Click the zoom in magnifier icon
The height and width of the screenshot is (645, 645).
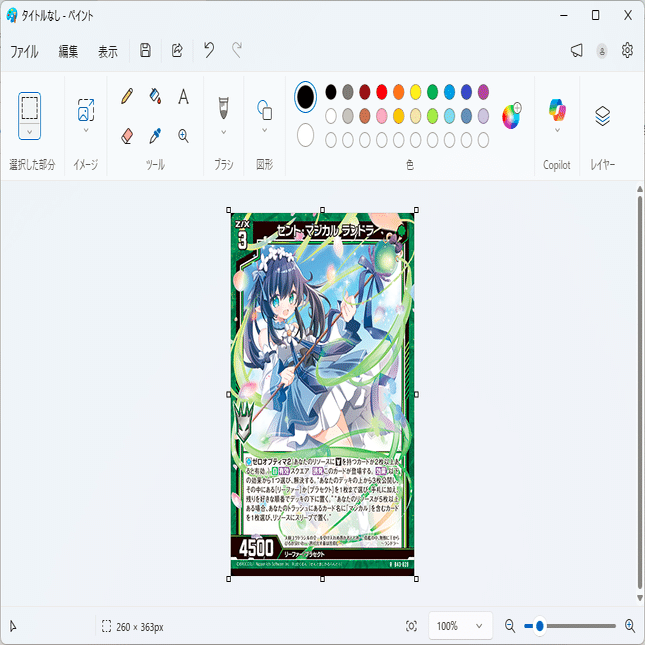(x=630, y=626)
